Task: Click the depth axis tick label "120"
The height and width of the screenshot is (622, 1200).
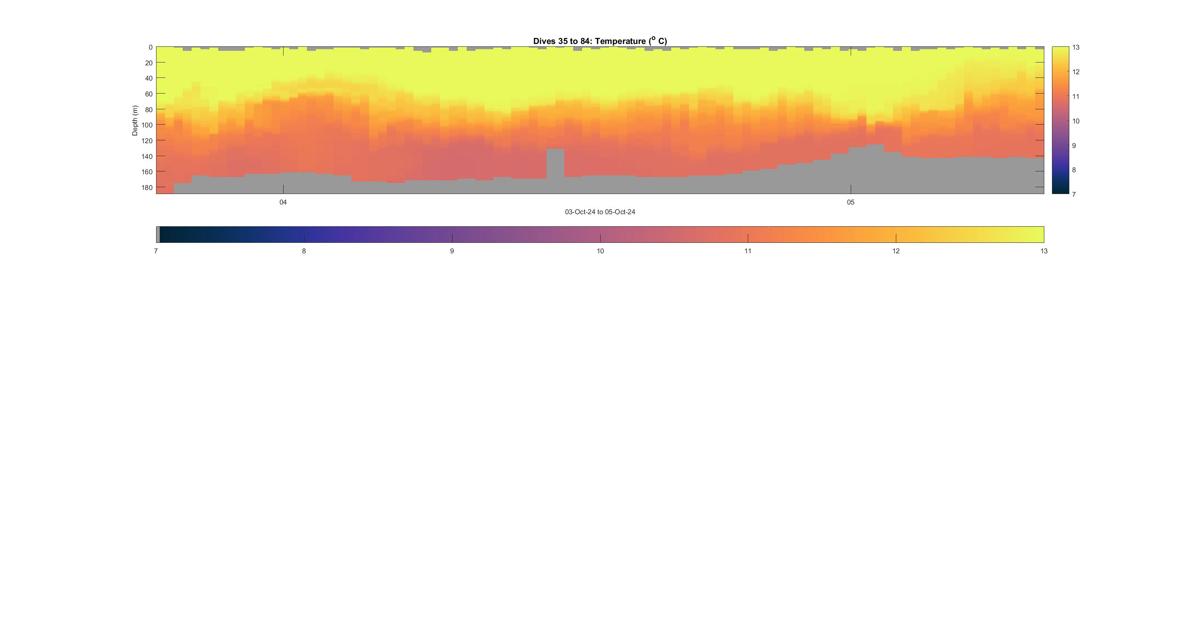Action: [146, 141]
